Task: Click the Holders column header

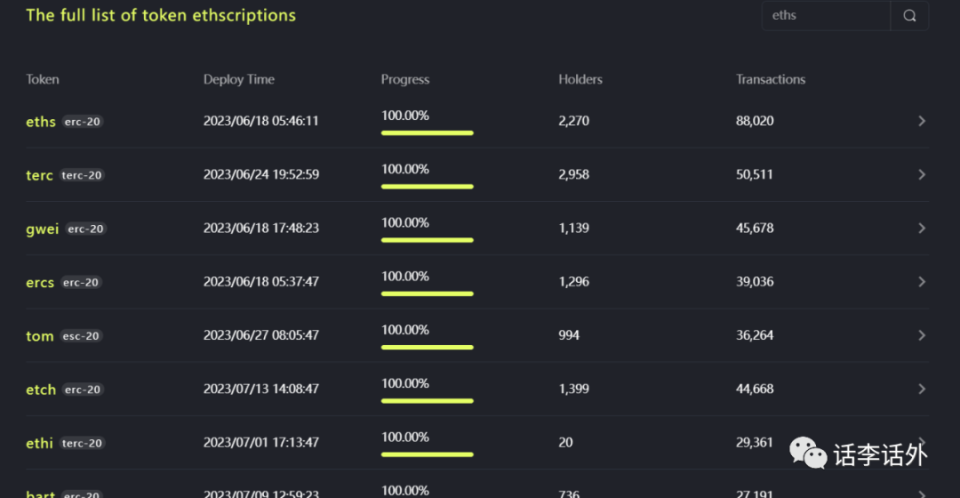Action: (580, 80)
